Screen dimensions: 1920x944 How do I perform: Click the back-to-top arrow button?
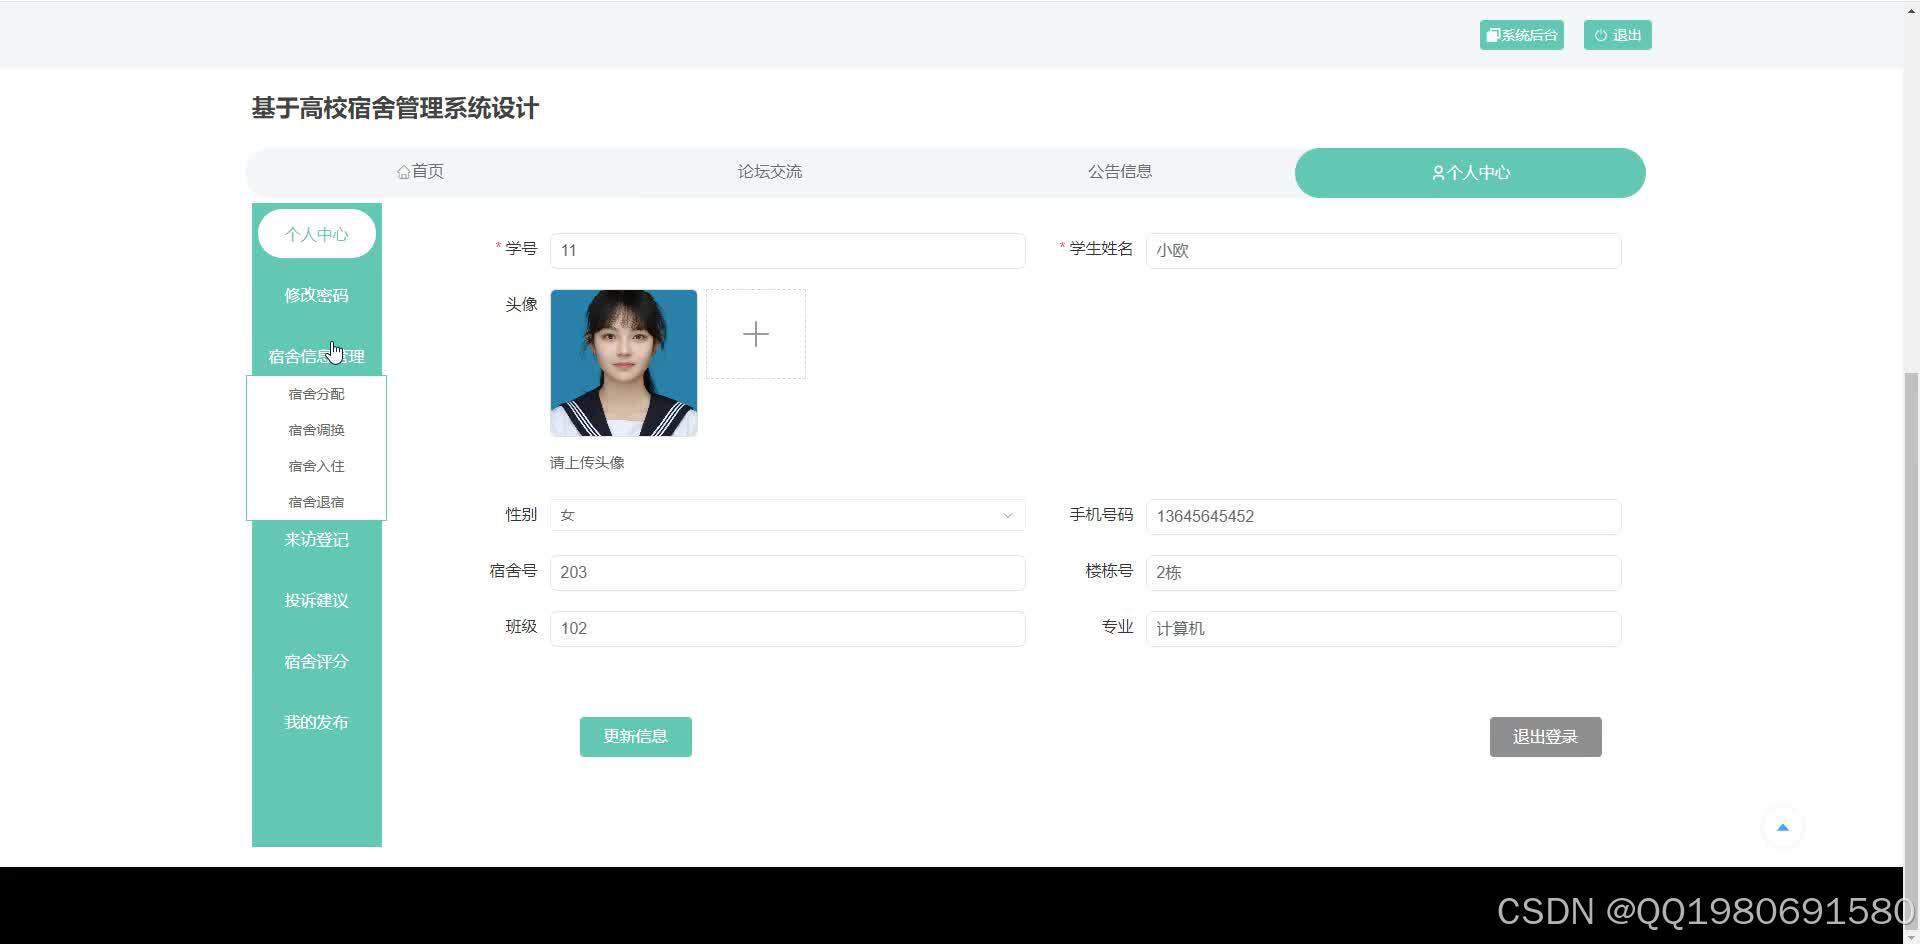click(x=1783, y=827)
